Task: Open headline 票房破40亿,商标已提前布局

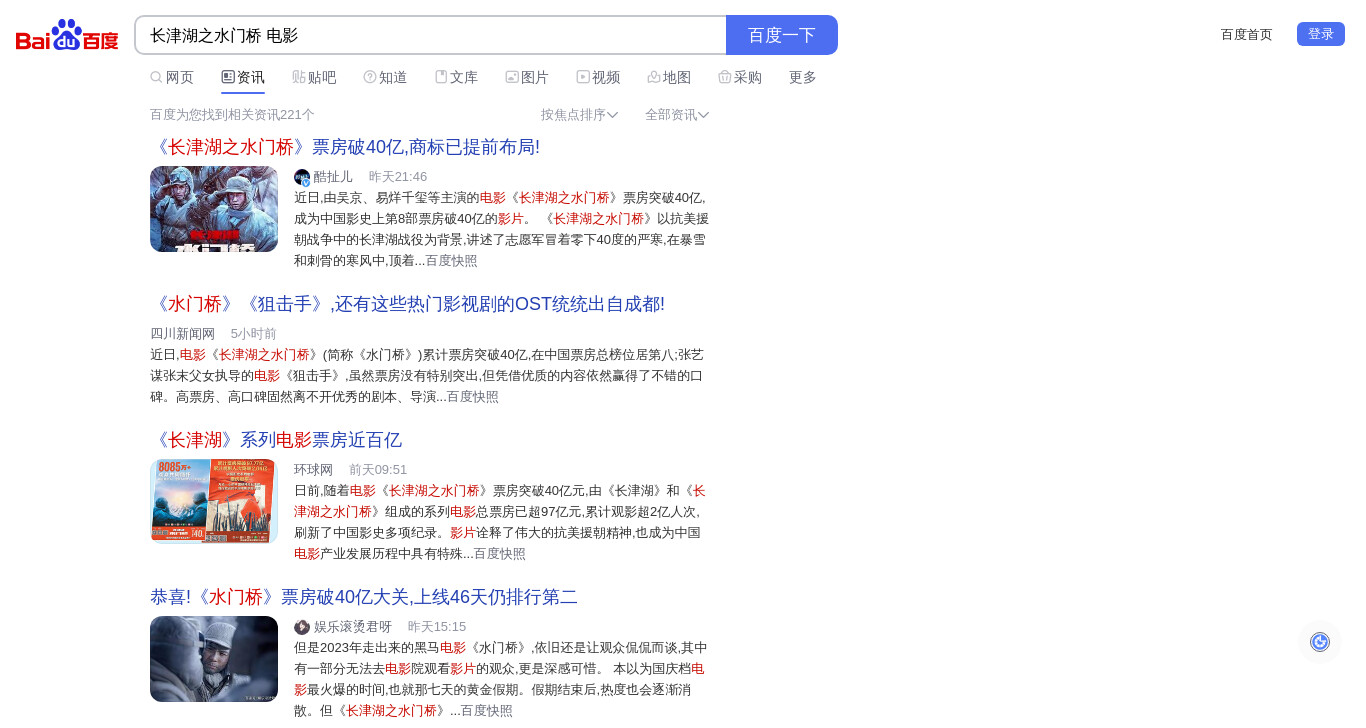Action: (x=345, y=147)
